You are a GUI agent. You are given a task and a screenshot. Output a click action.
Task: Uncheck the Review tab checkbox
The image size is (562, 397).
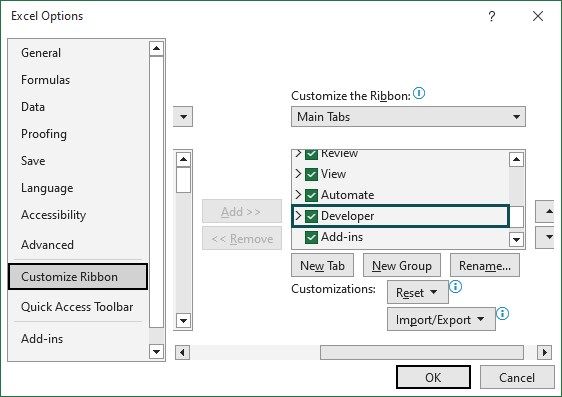pyautogui.click(x=311, y=154)
